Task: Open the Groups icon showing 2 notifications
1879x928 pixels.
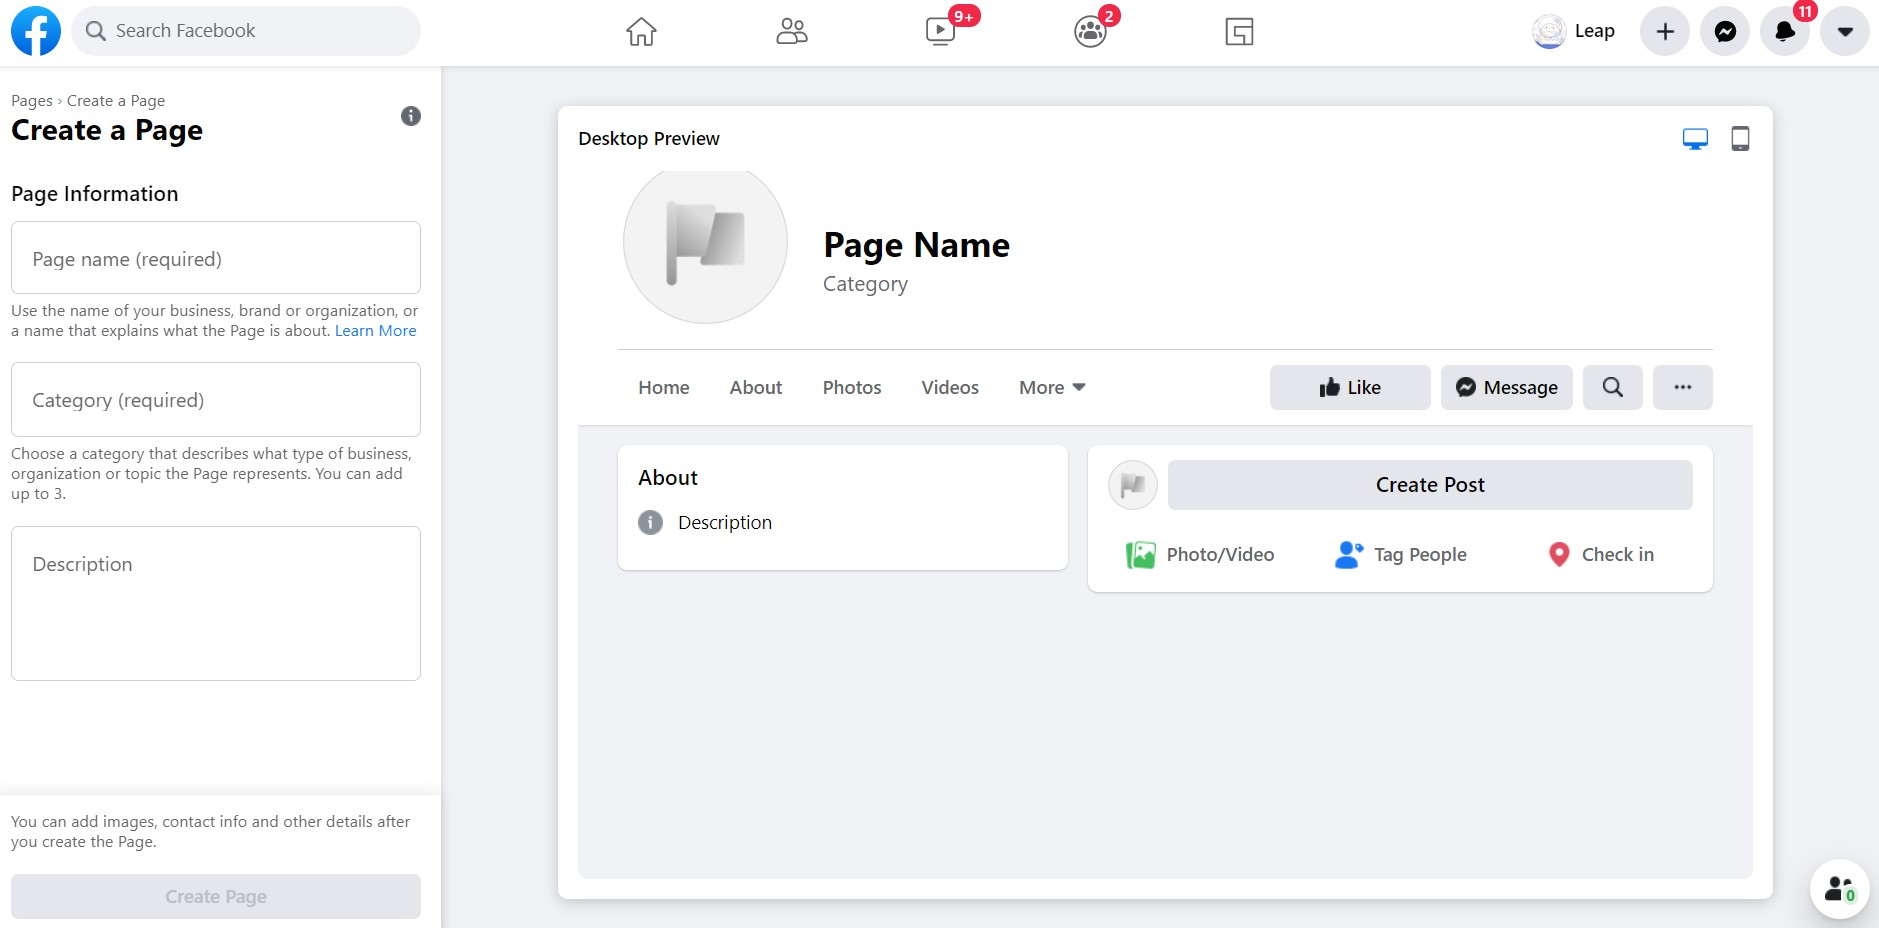Action: [1089, 31]
